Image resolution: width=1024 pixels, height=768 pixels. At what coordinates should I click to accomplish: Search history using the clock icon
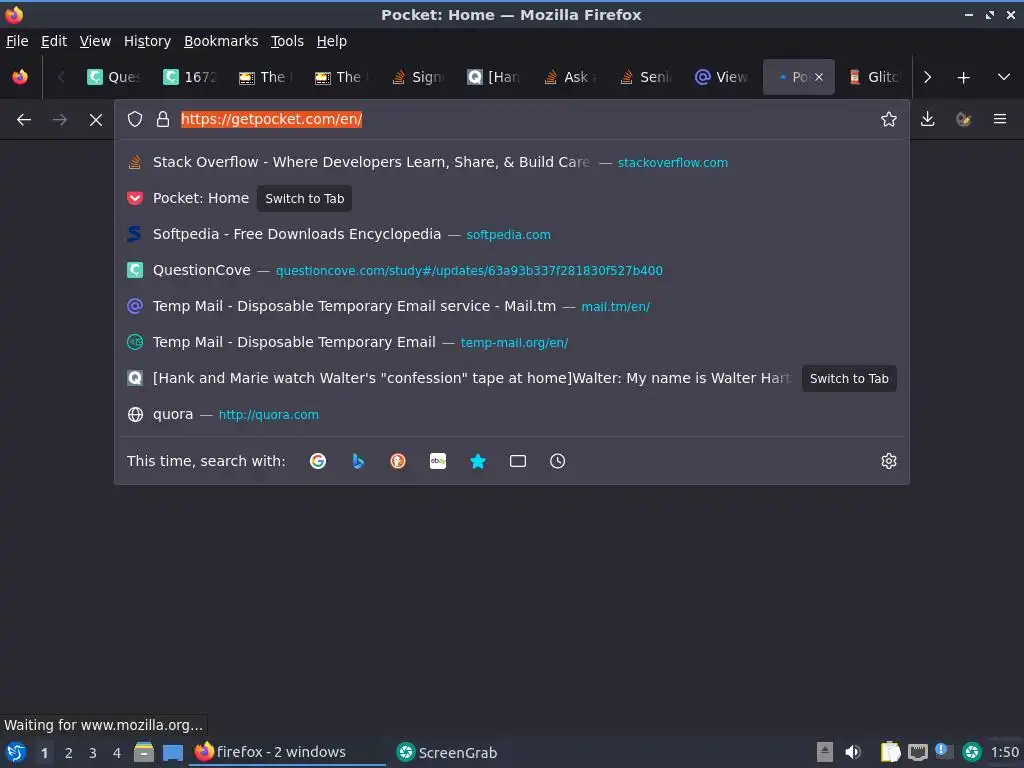[558, 461]
